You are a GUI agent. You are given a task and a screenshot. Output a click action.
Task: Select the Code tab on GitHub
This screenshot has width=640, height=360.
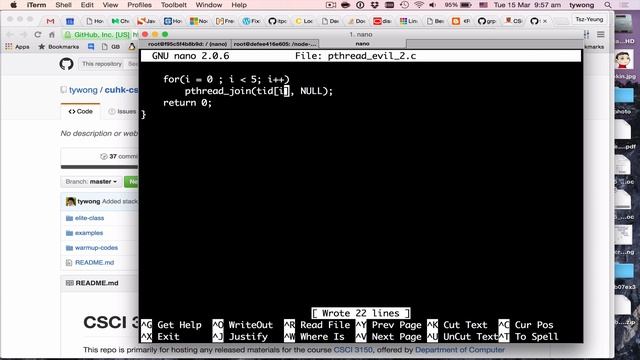(x=80, y=111)
